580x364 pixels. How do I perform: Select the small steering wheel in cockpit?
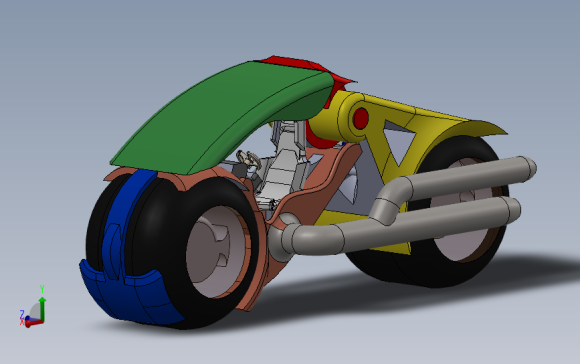249,159
